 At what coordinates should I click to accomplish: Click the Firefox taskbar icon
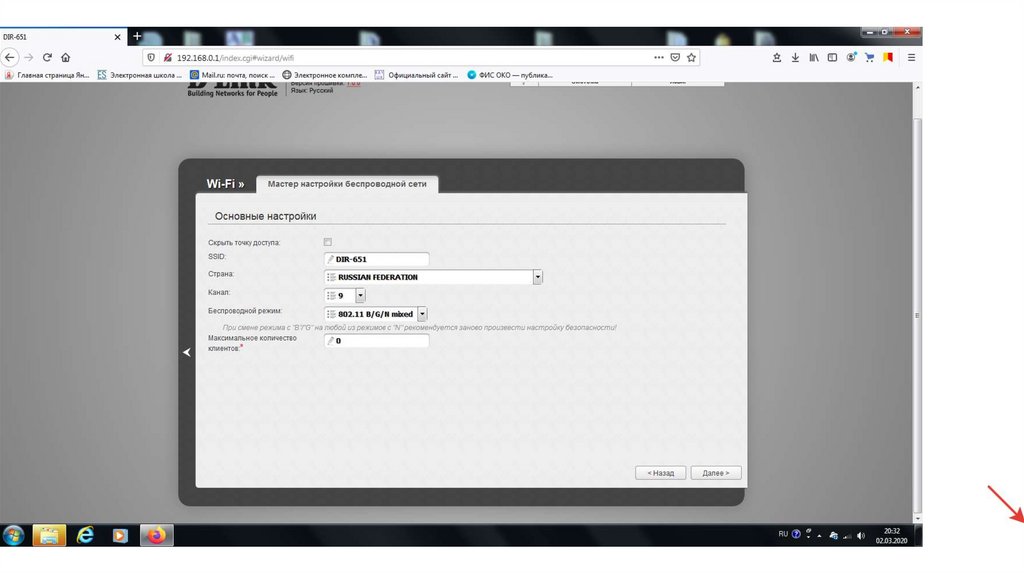156,535
